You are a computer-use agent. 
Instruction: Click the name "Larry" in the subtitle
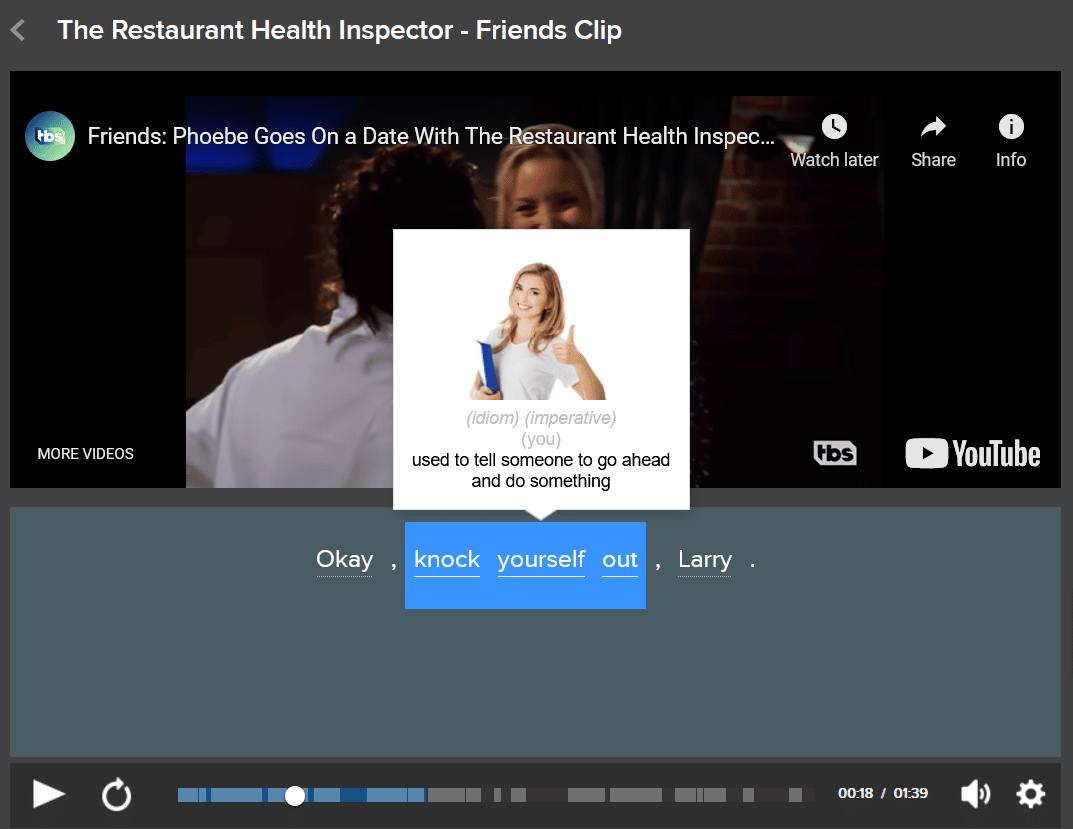click(705, 560)
